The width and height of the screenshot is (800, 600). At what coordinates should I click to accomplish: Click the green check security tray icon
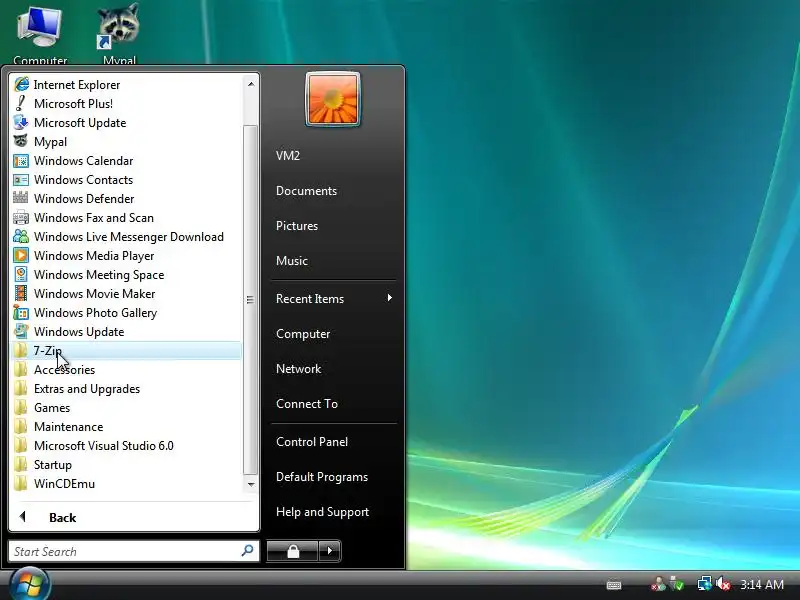(677, 584)
